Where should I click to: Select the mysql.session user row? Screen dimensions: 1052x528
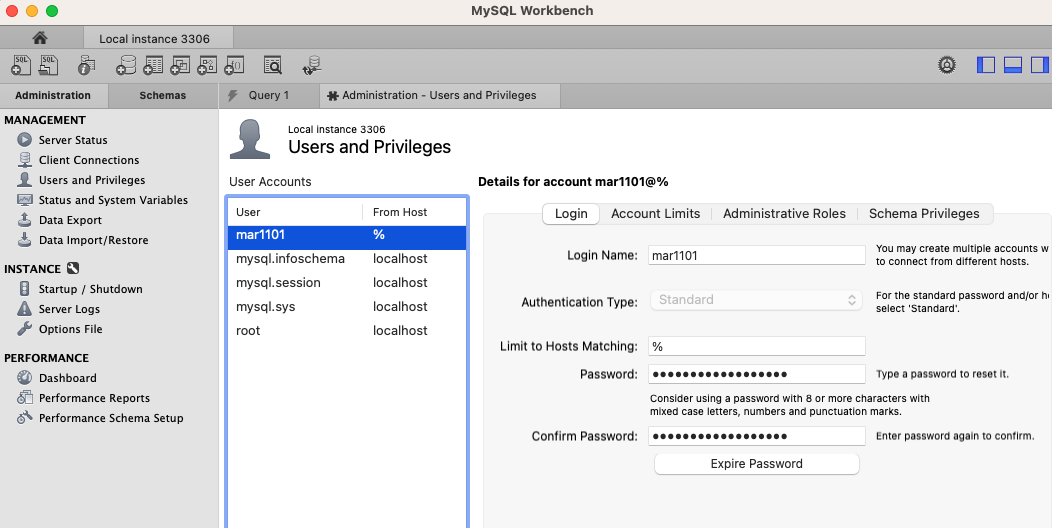coord(347,282)
